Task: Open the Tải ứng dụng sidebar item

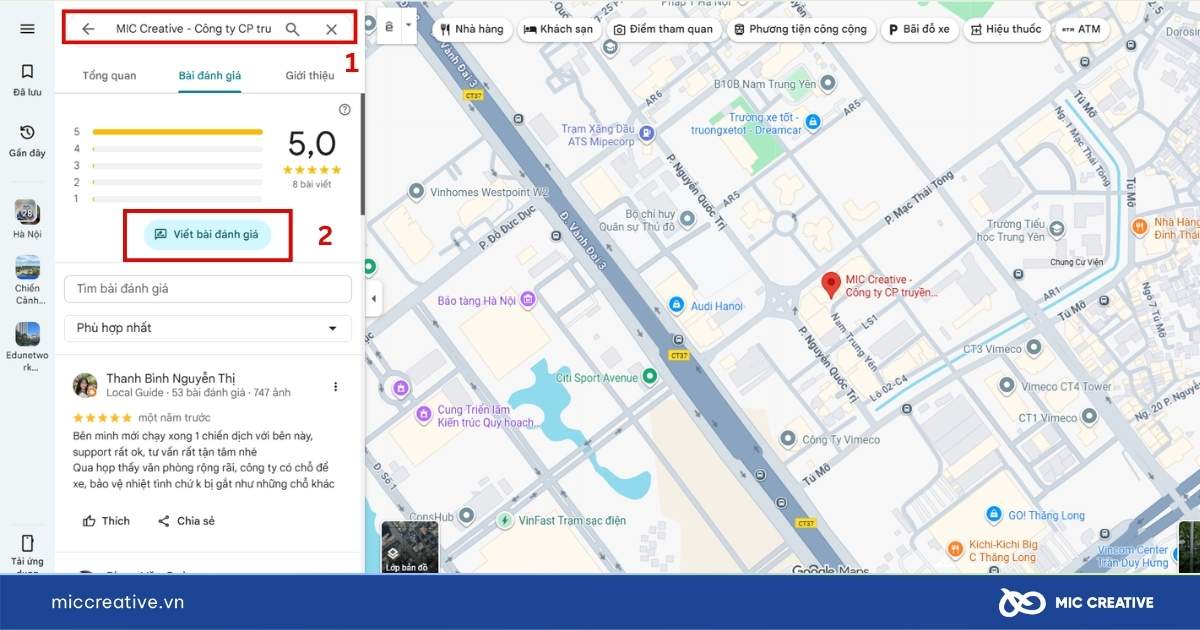Action: pos(27,554)
